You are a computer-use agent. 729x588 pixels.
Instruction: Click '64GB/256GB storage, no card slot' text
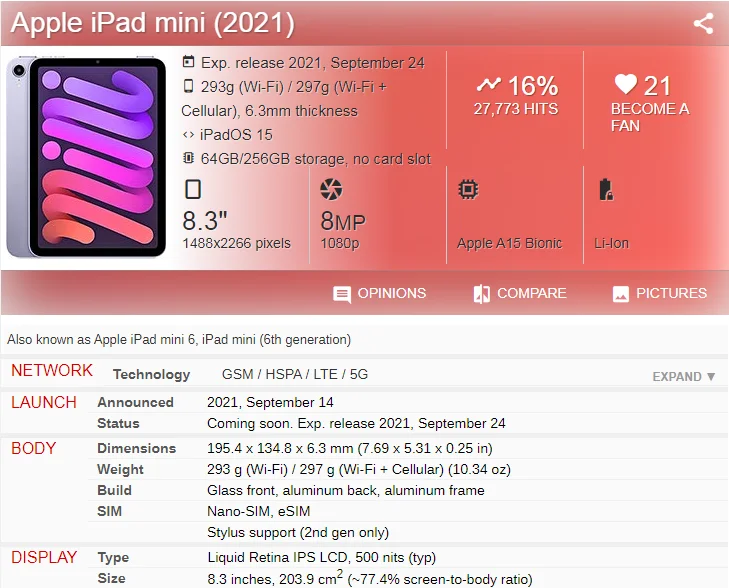(316, 159)
